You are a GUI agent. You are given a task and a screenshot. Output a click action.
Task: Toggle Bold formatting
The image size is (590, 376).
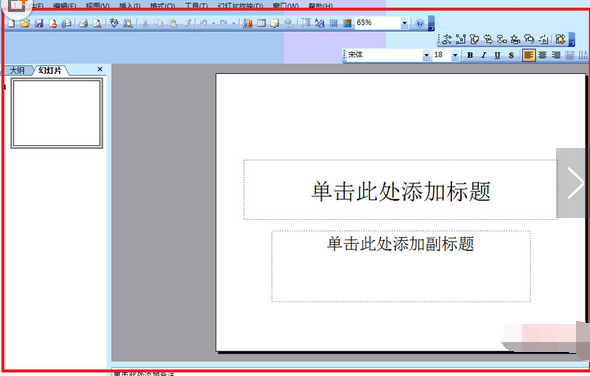(x=470, y=55)
